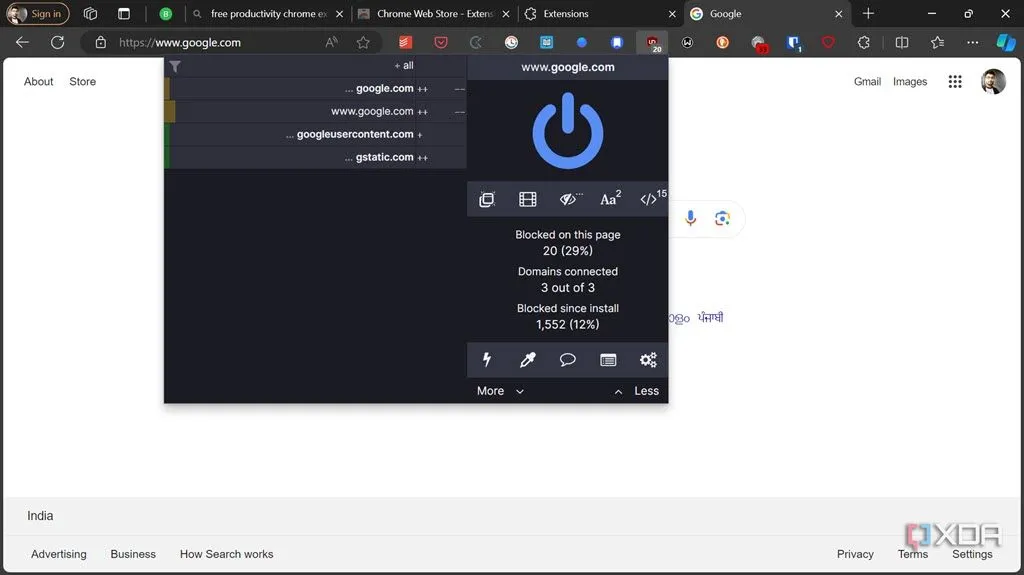
Task: Open the element picker eyedropper
Action: click(x=528, y=360)
